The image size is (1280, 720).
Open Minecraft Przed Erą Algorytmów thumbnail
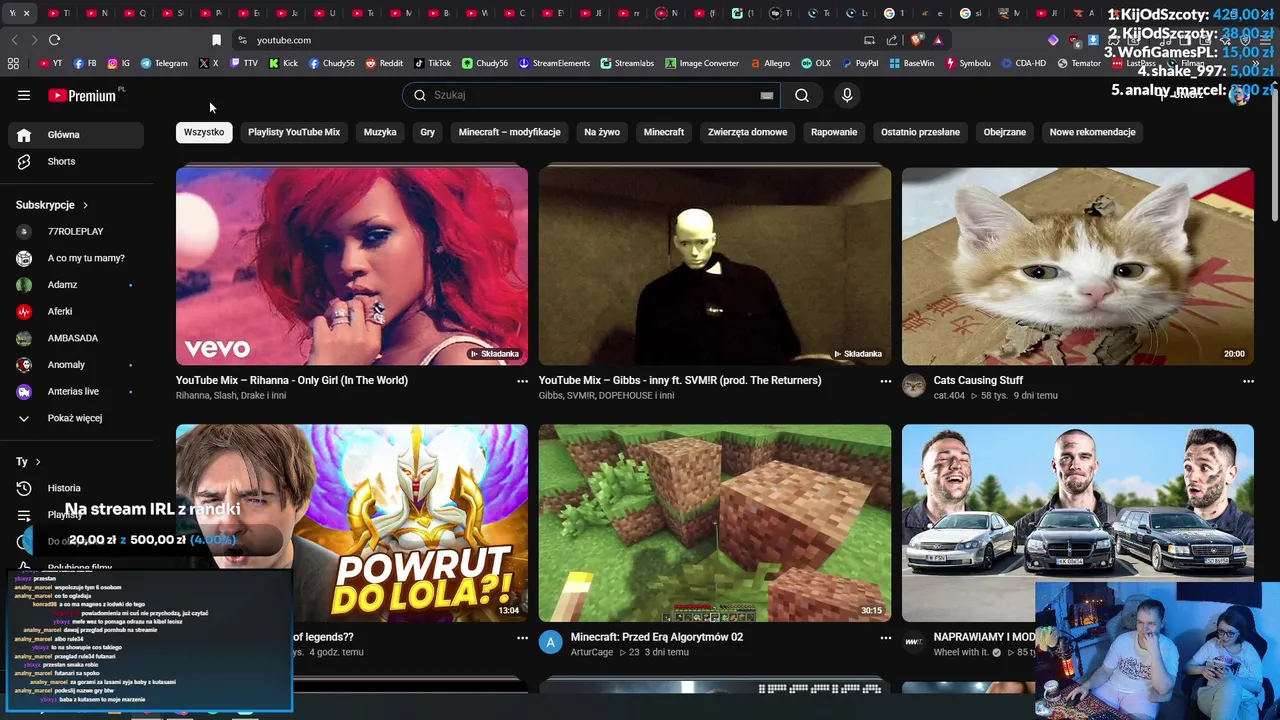[x=715, y=523]
